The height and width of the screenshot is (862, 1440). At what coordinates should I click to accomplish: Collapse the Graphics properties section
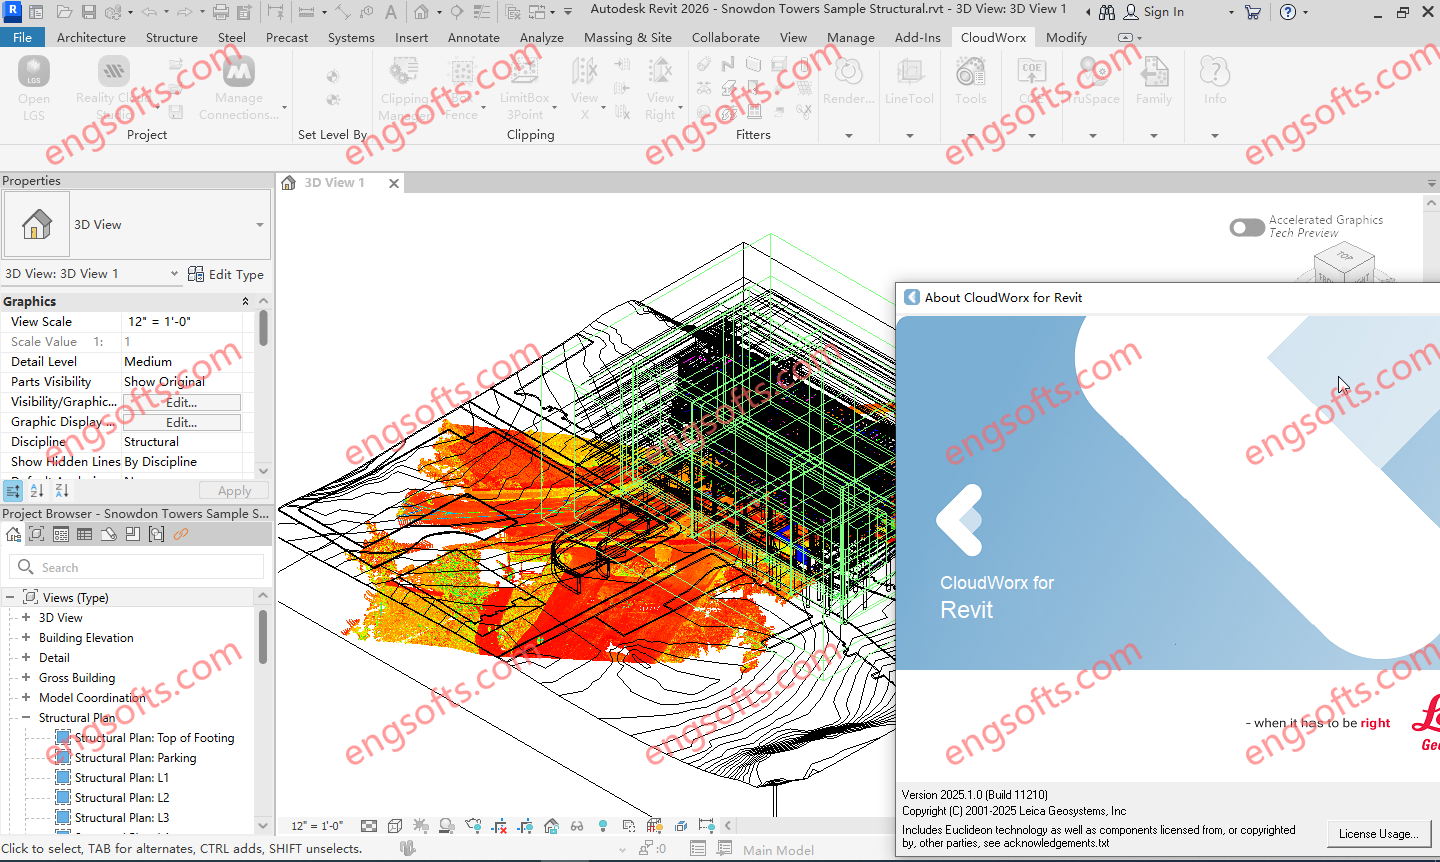pyautogui.click(x=245, y=302)
